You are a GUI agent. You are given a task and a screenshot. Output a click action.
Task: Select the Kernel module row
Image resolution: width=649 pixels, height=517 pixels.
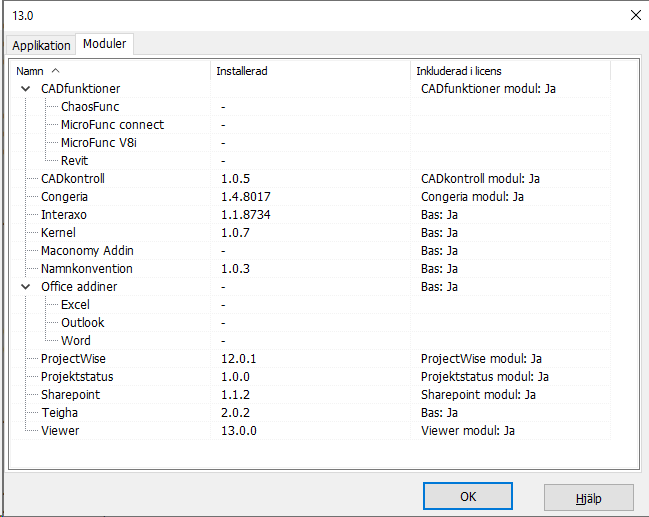310,233
